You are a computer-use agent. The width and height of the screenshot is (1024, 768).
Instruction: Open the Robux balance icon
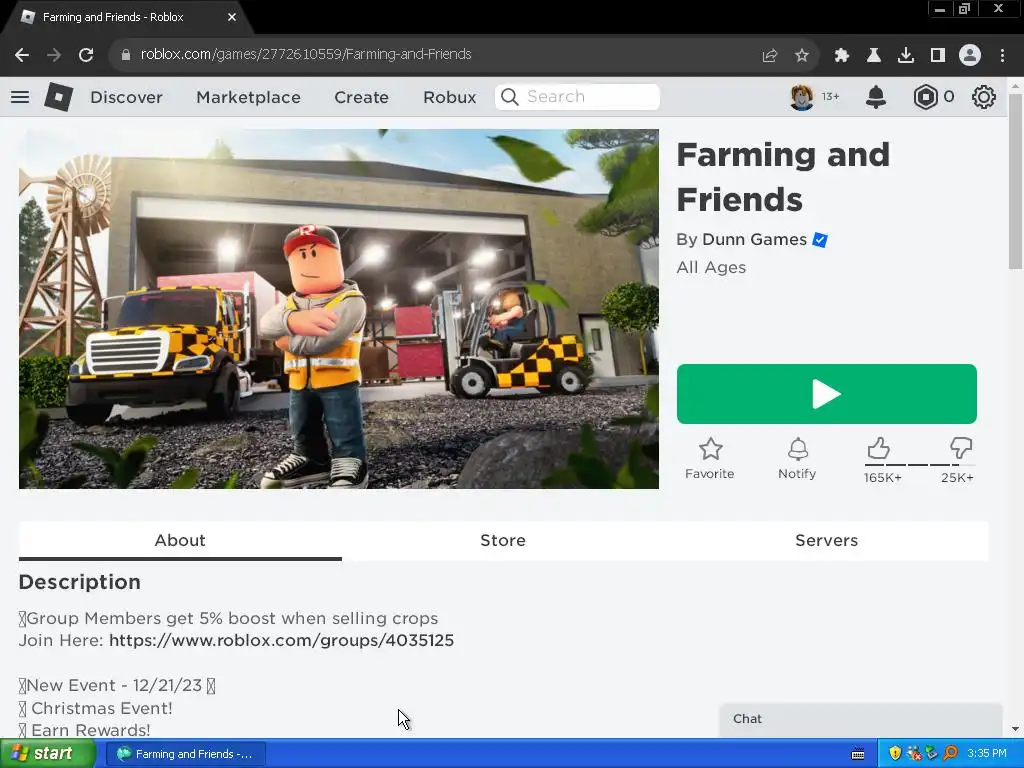click(x=925, y=97)
